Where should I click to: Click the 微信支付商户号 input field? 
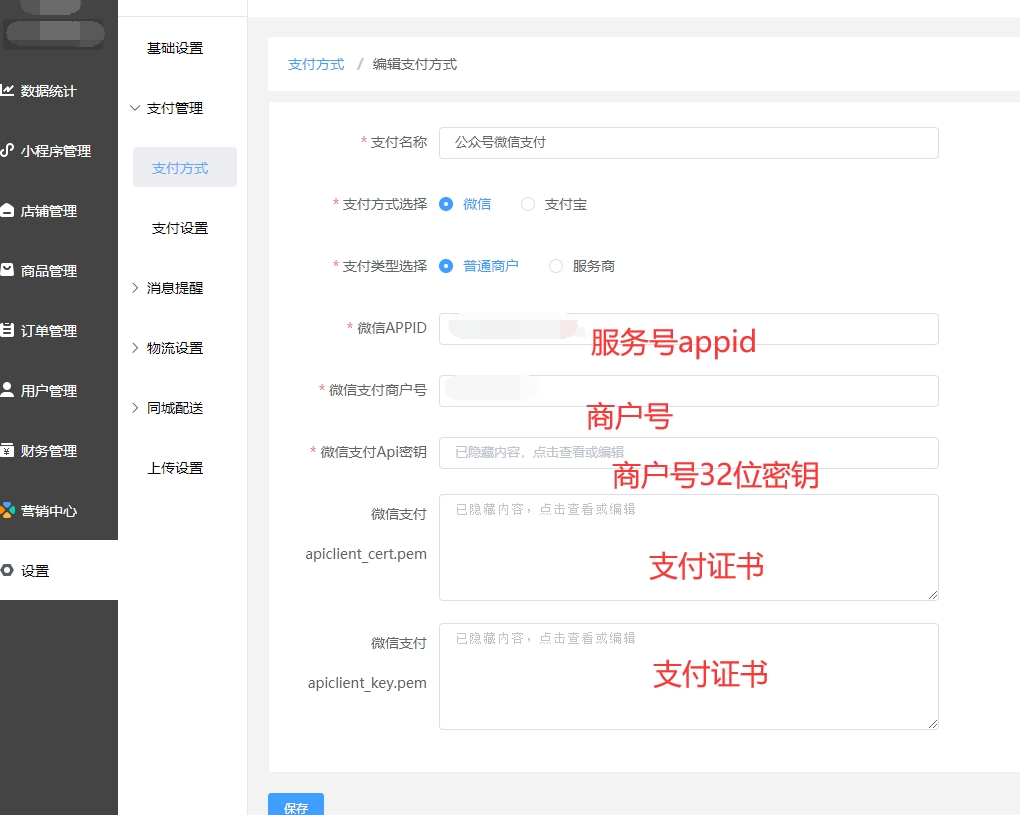pyautogui.click(x=689, y=391)
